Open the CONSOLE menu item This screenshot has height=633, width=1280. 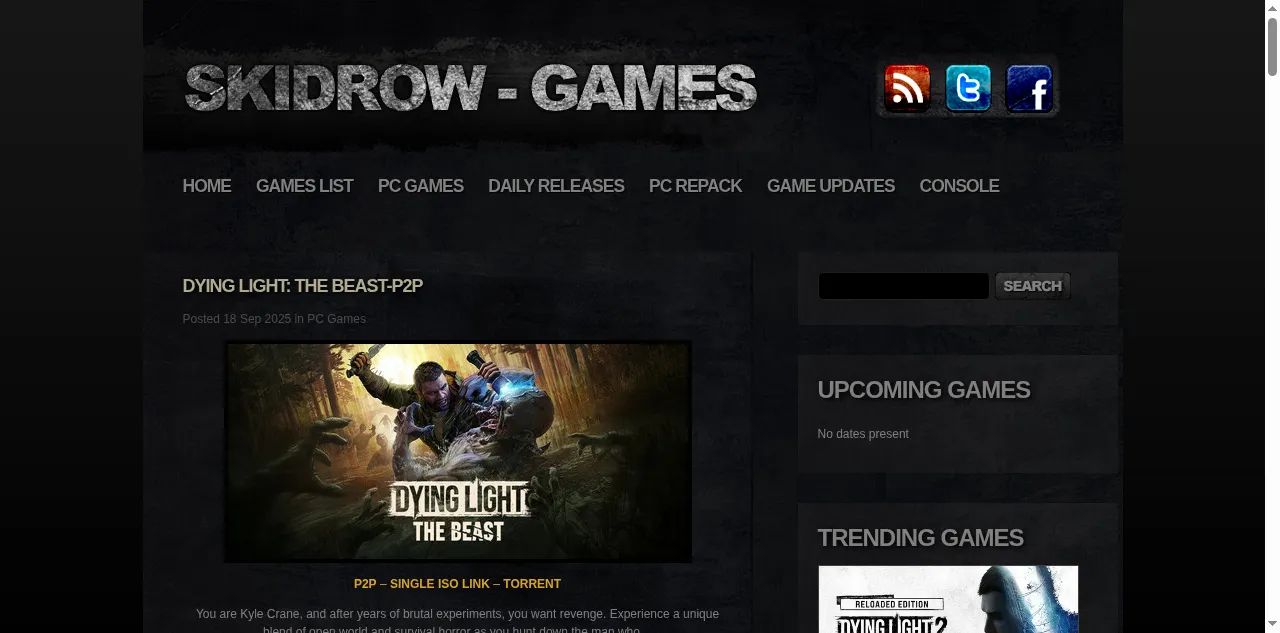click(x=959, y=186)
